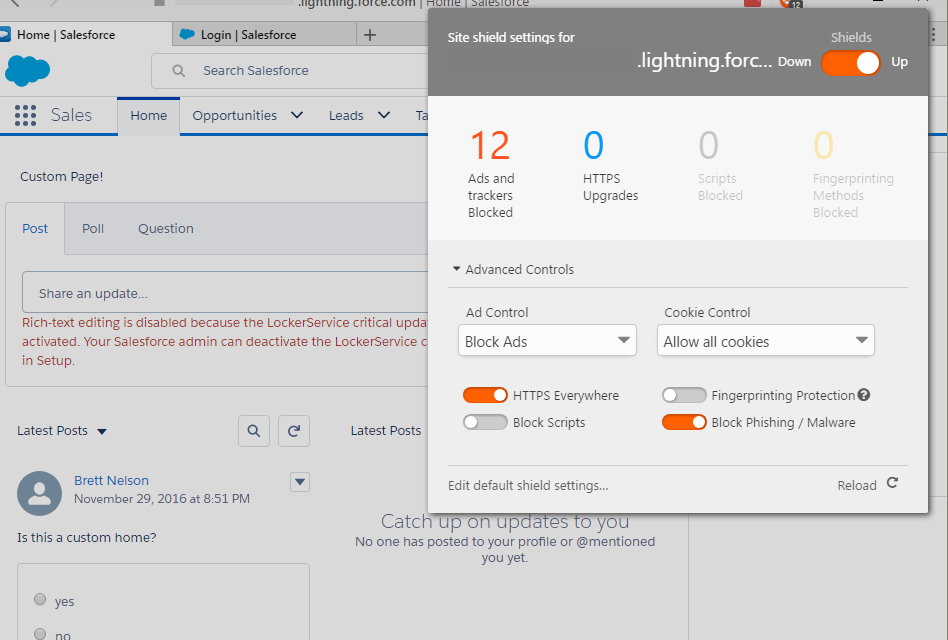Click the Reload circular arrow icon
The height and width of the screenshot is (640, 948).
click(892, 483)
